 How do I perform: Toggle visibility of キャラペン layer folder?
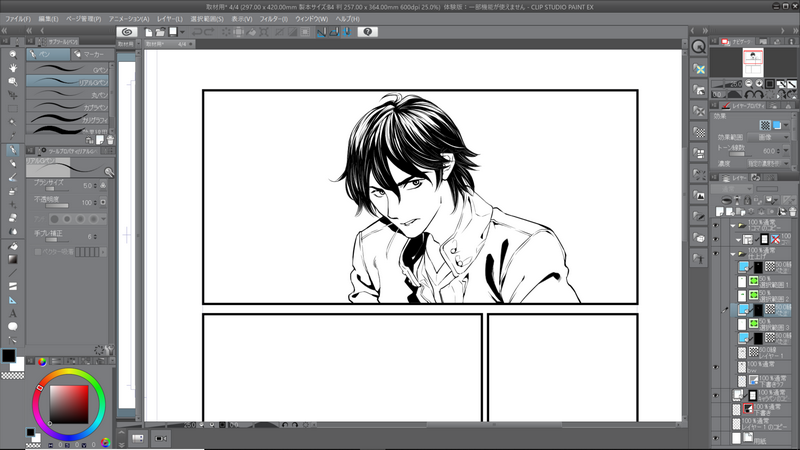(x=716, y=395)
